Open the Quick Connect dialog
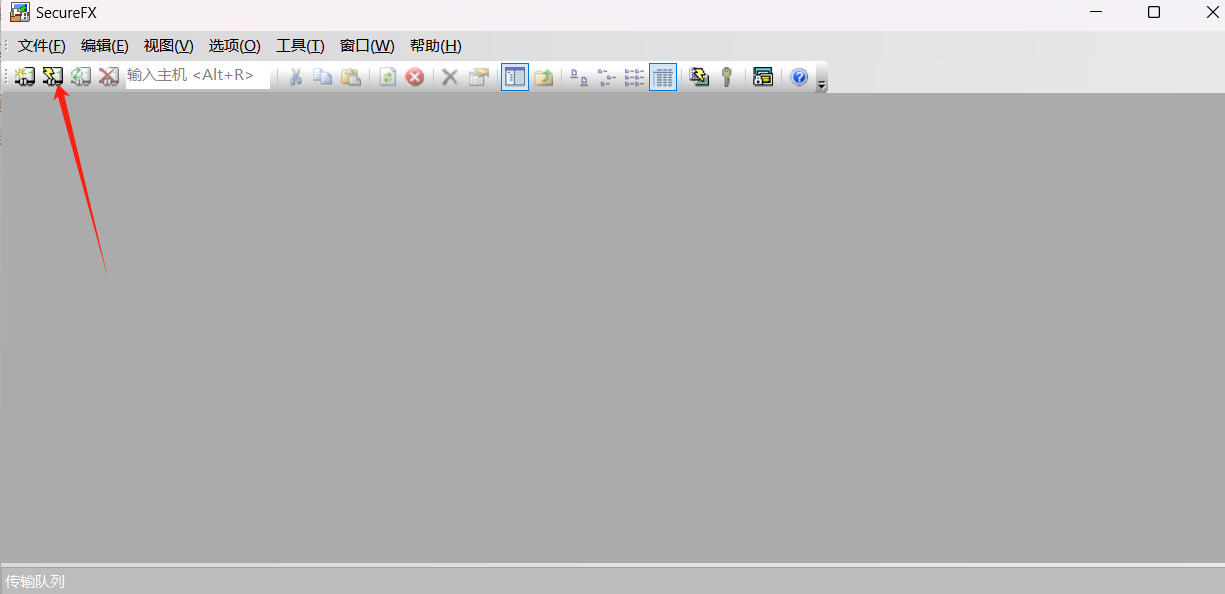This screenshot has height=594, width=1225. 52,77
